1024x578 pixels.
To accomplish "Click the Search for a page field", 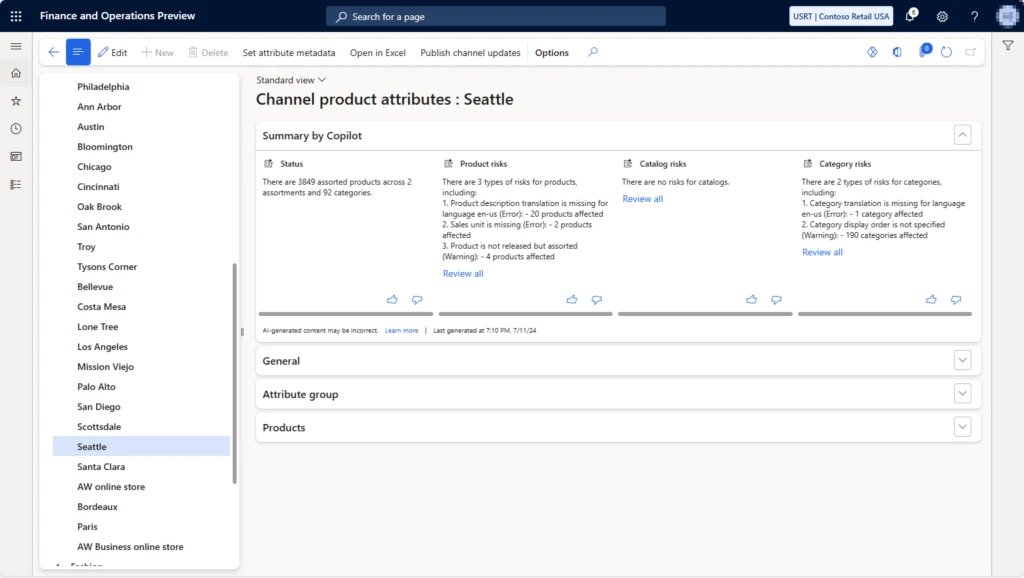I will coord(495,16).
